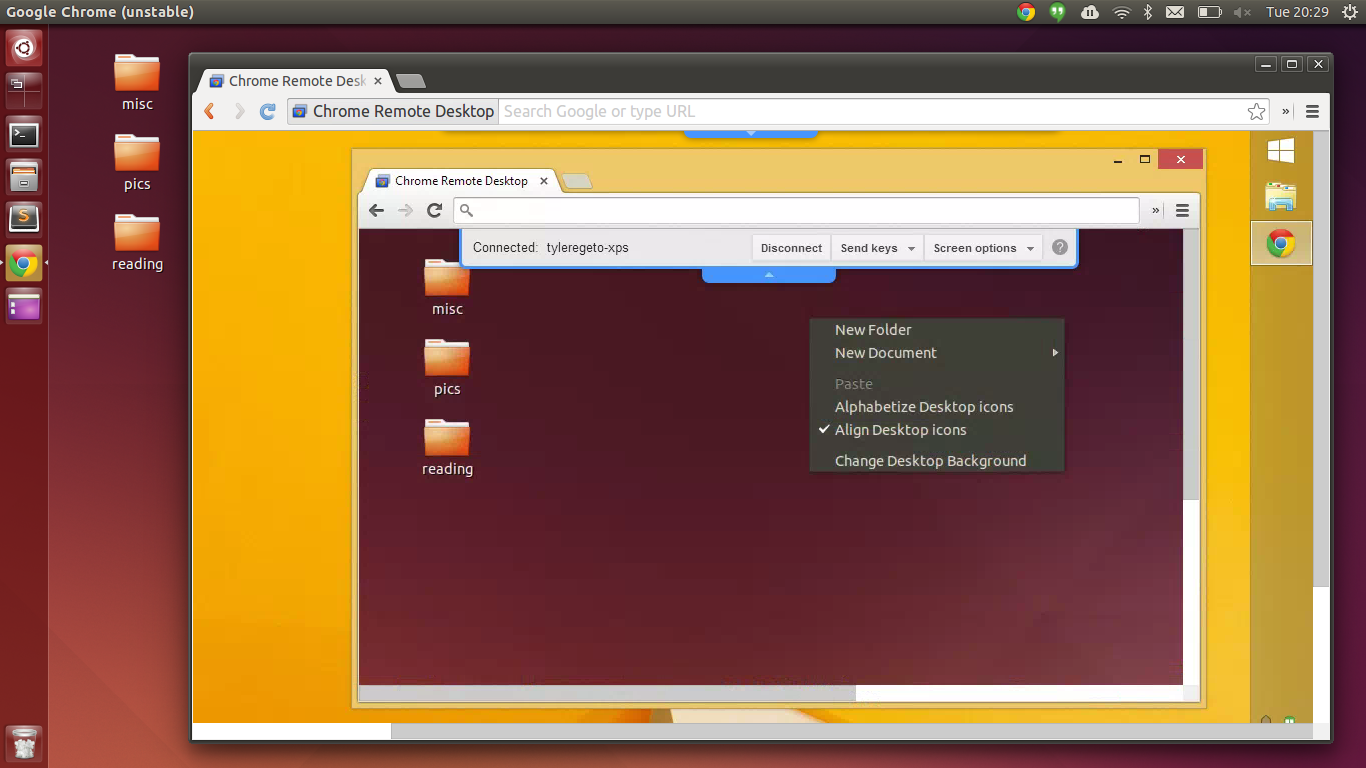Open File Explorer in the remote Windows taskbar
Image resolution: width=1366 pixels, height=768 pixels.
tap(1281, 197)
